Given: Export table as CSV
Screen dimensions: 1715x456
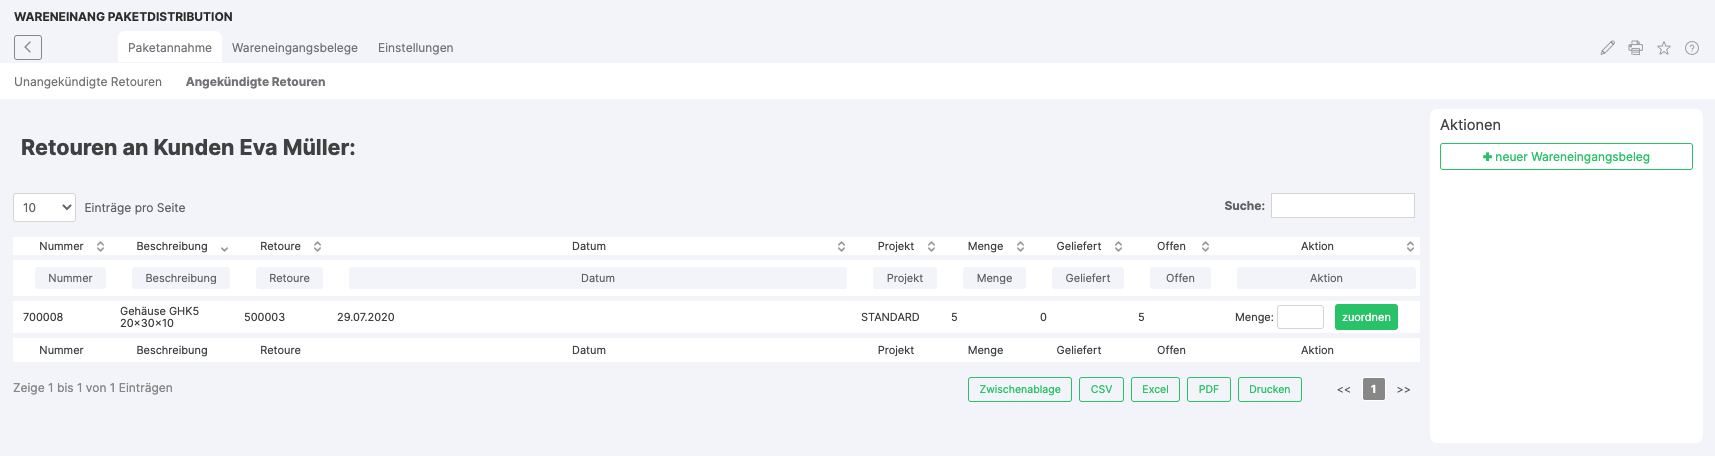Looking at the screenshot, I should (1101, 389).
